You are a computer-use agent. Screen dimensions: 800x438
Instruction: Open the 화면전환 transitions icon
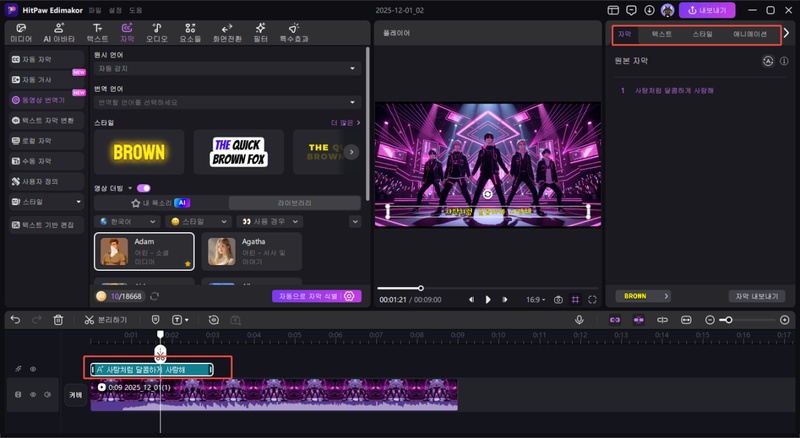coord(226,32)
